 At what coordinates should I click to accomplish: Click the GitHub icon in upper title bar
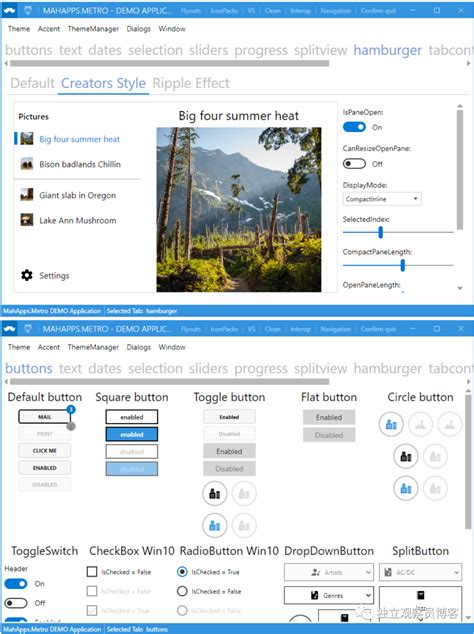click(28, 11)
